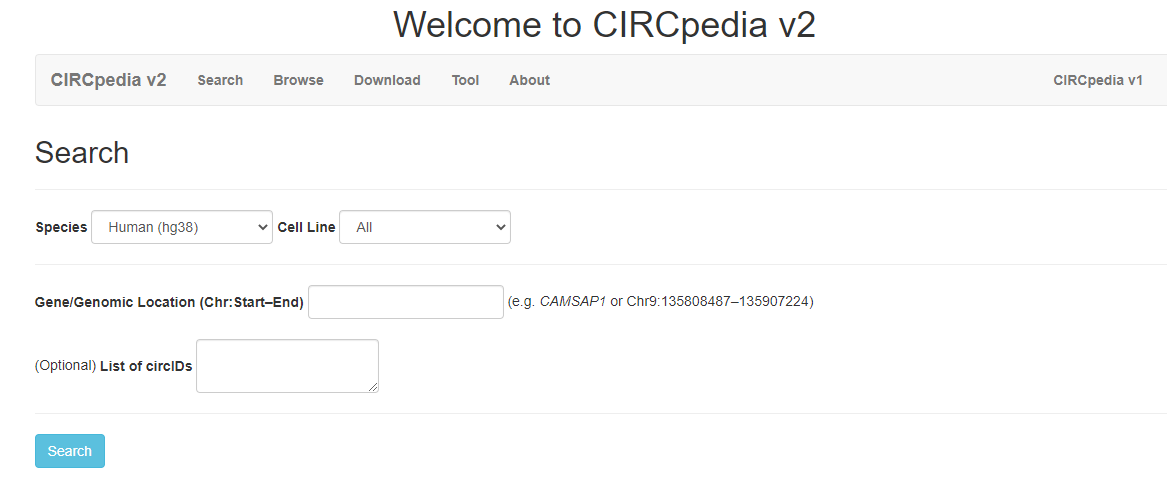
Task: Click inside the List of circIDs textarea
Action: click(287, 366)
